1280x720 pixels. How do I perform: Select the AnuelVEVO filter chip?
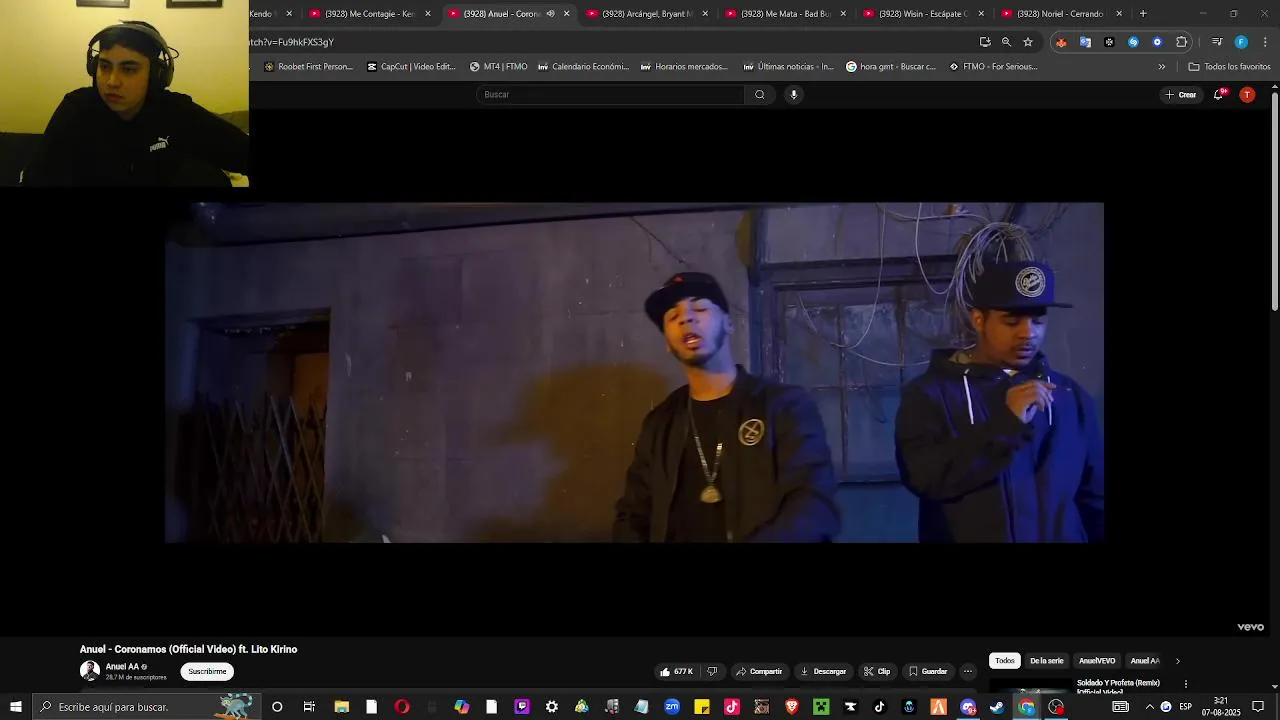(x=1097, y=661)
